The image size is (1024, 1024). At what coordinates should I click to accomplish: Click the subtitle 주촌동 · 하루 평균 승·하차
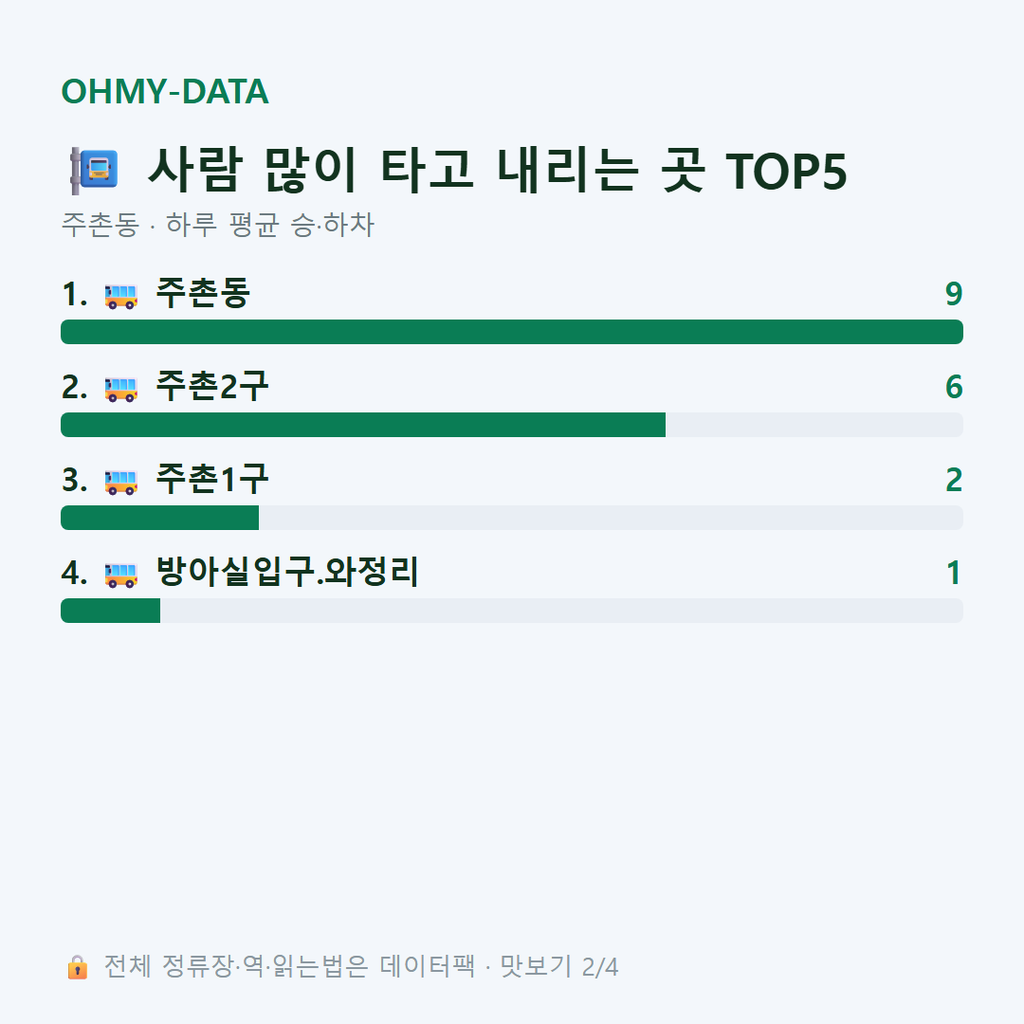tap(217, 225)
